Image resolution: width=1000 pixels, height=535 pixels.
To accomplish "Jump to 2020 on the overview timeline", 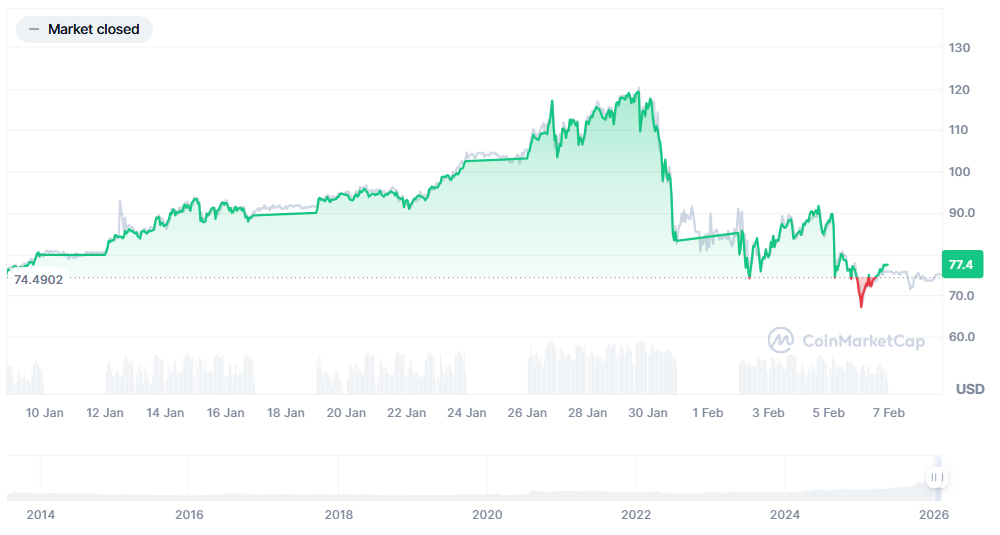I will [x=487, y=515].
